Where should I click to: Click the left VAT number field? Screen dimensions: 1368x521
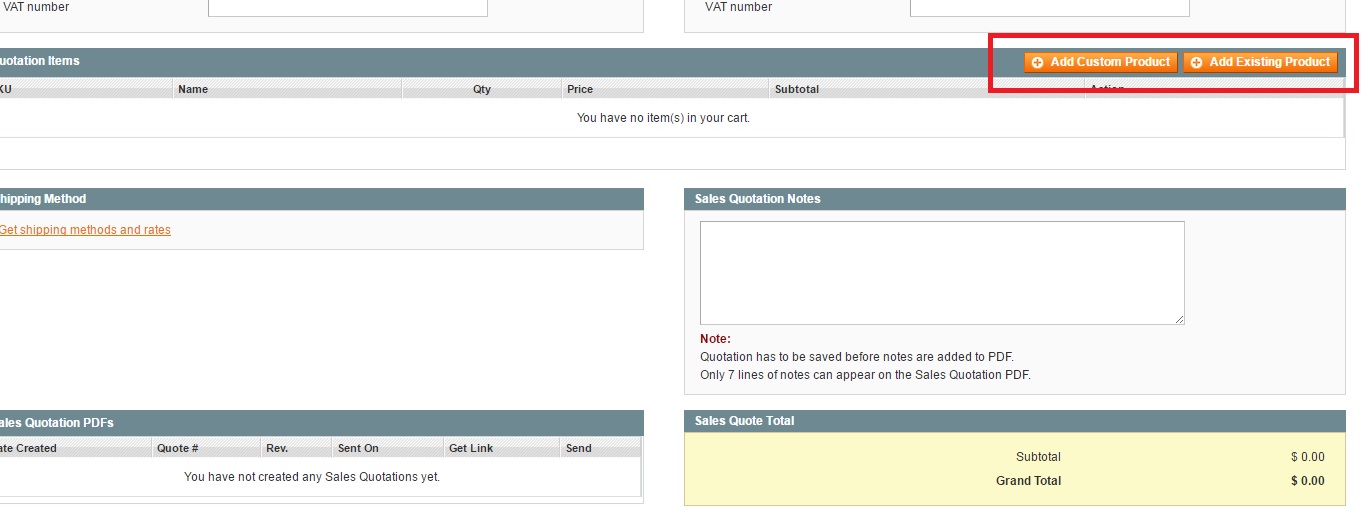[x=347, y=7]
